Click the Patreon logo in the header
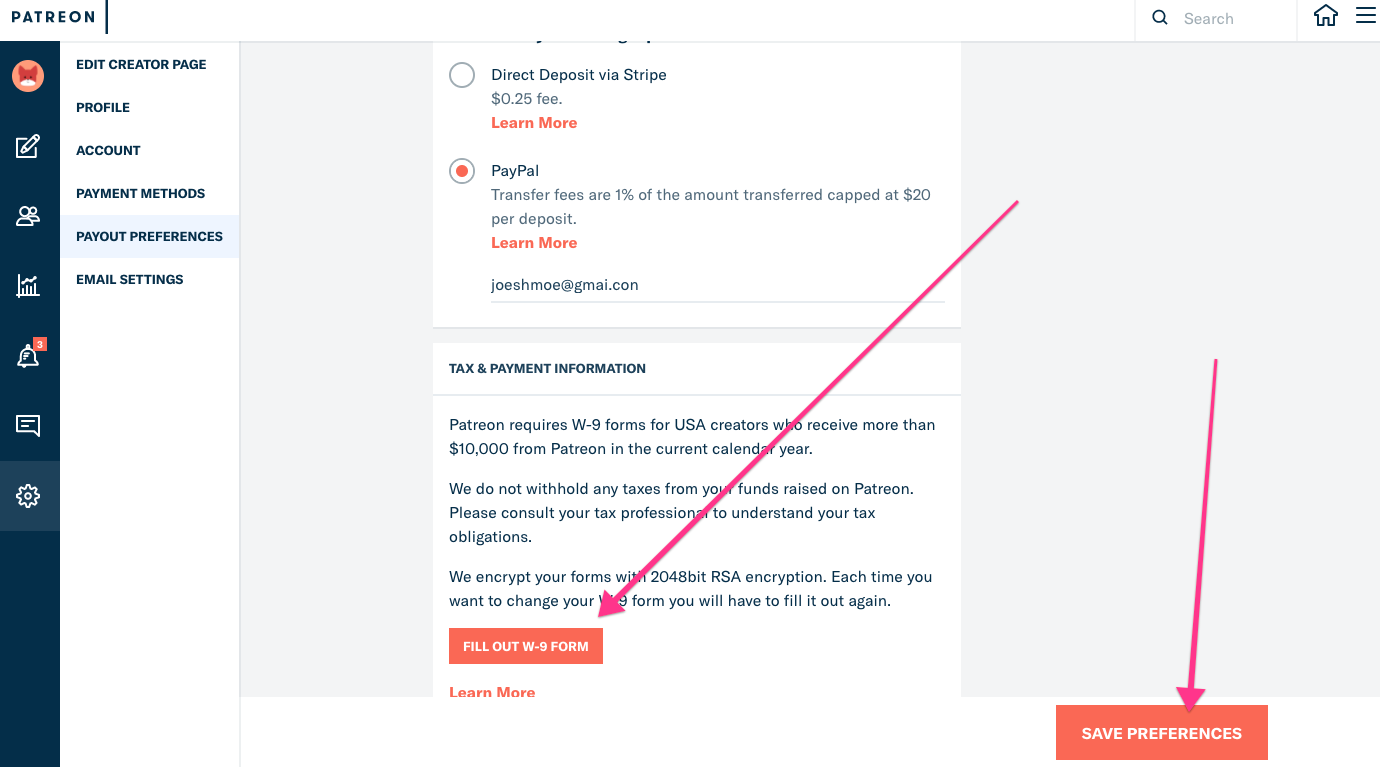 [53, 17]
